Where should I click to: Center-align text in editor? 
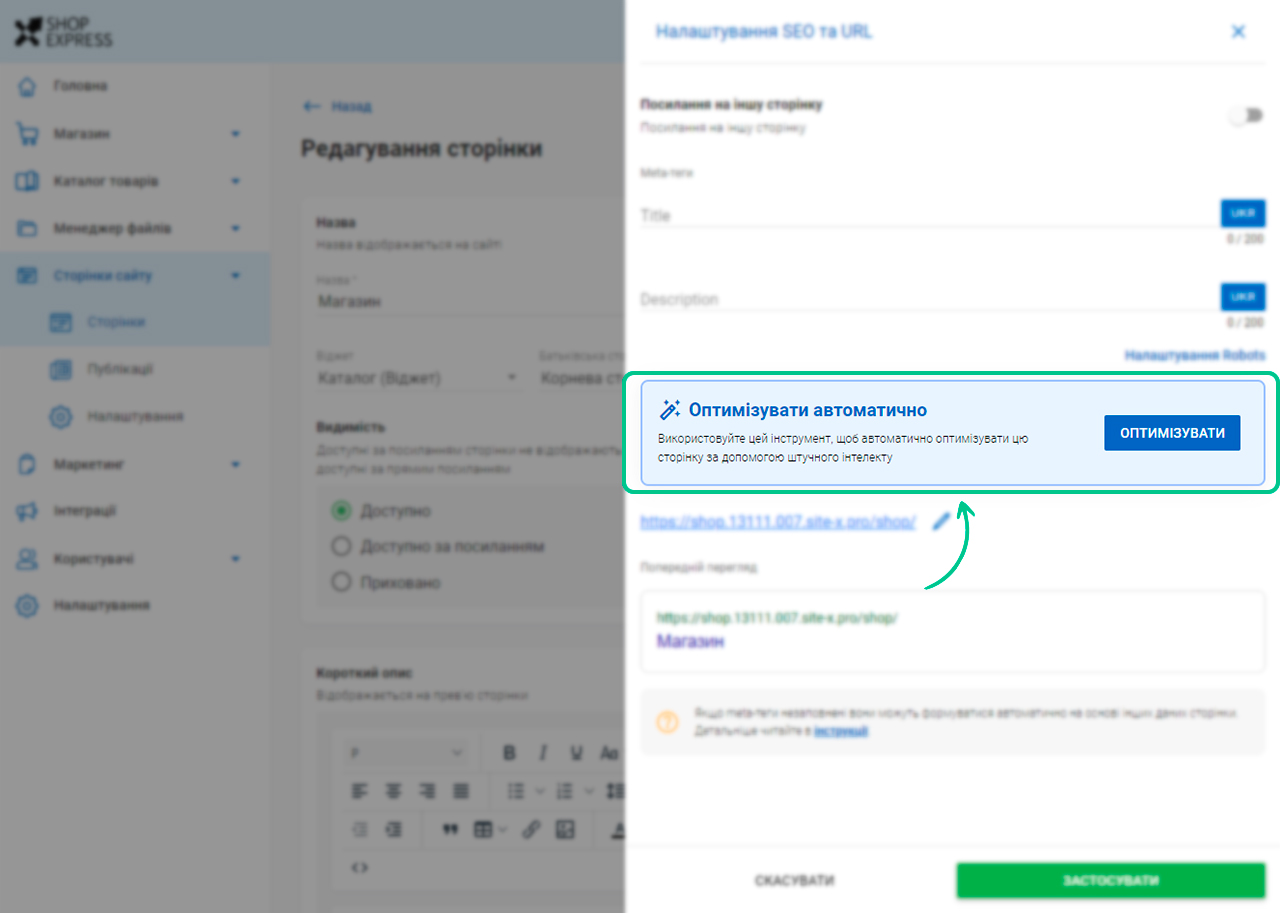tap(394, 791)
